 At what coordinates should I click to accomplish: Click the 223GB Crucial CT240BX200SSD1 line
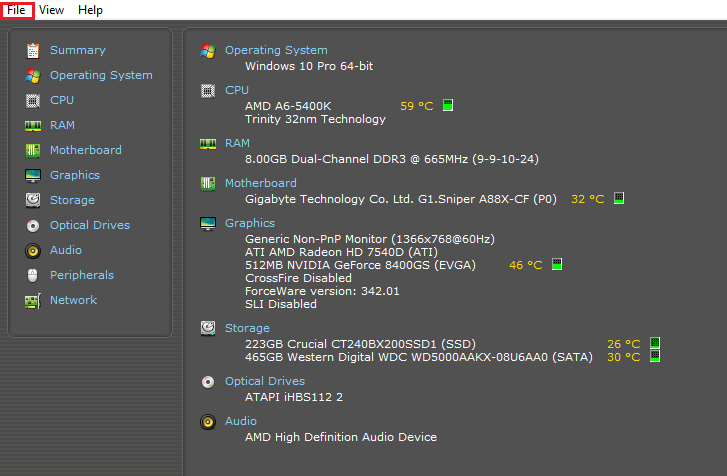click(360, 344)
